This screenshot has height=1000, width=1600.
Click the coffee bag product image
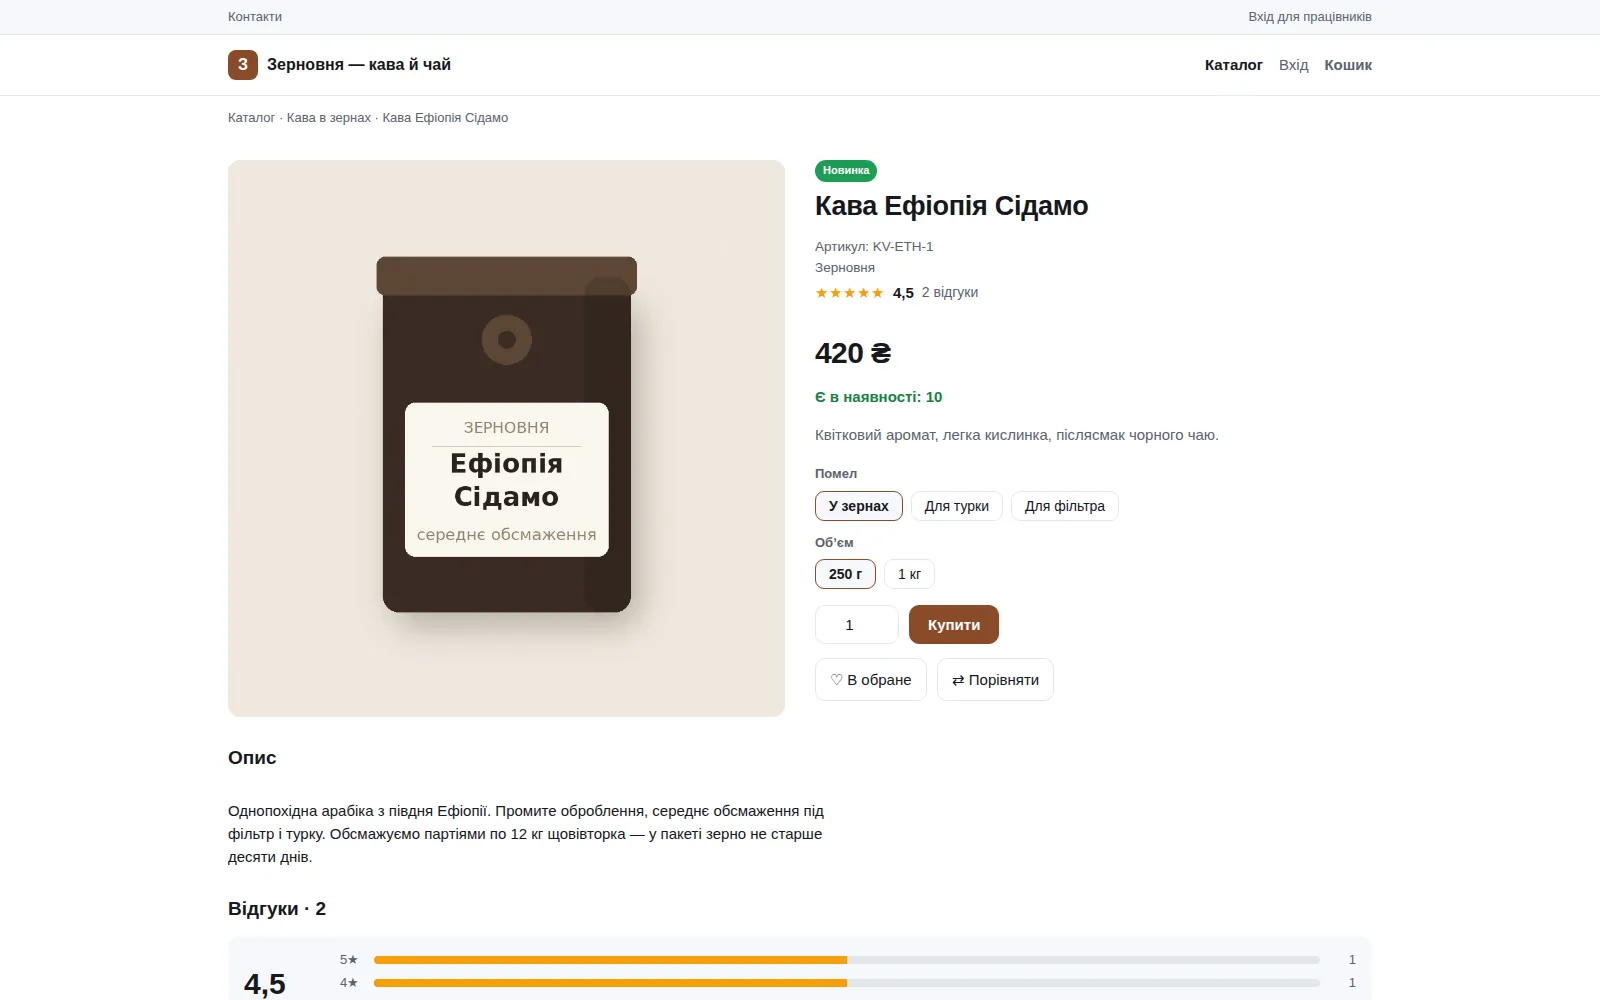pos(506,438)
